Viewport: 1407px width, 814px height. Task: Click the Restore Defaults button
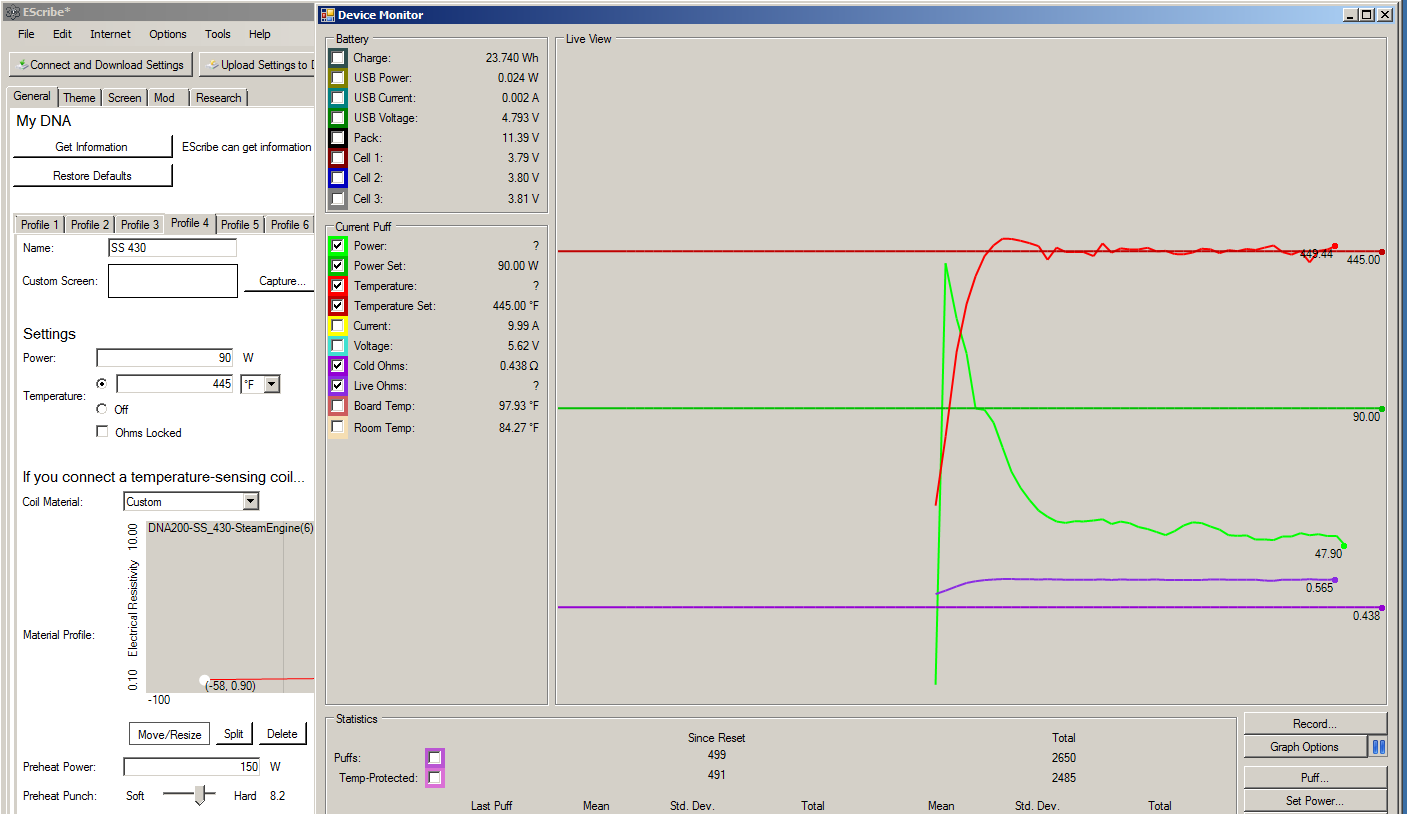pos(92,176)
